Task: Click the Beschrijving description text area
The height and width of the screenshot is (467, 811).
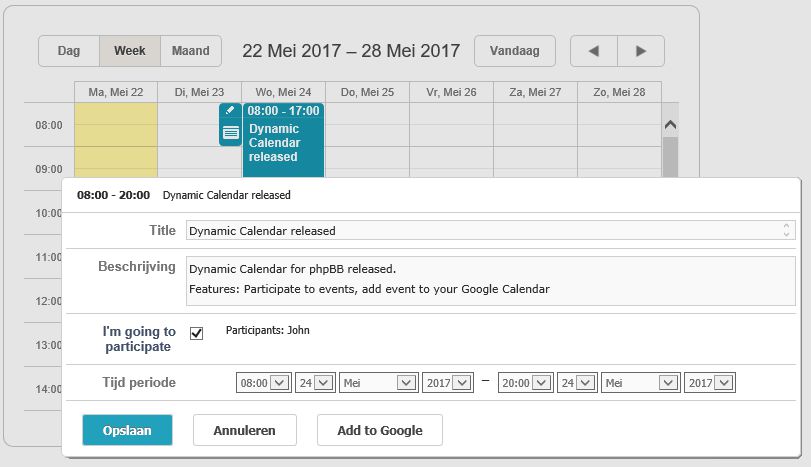Action: (x=490, y=280)
